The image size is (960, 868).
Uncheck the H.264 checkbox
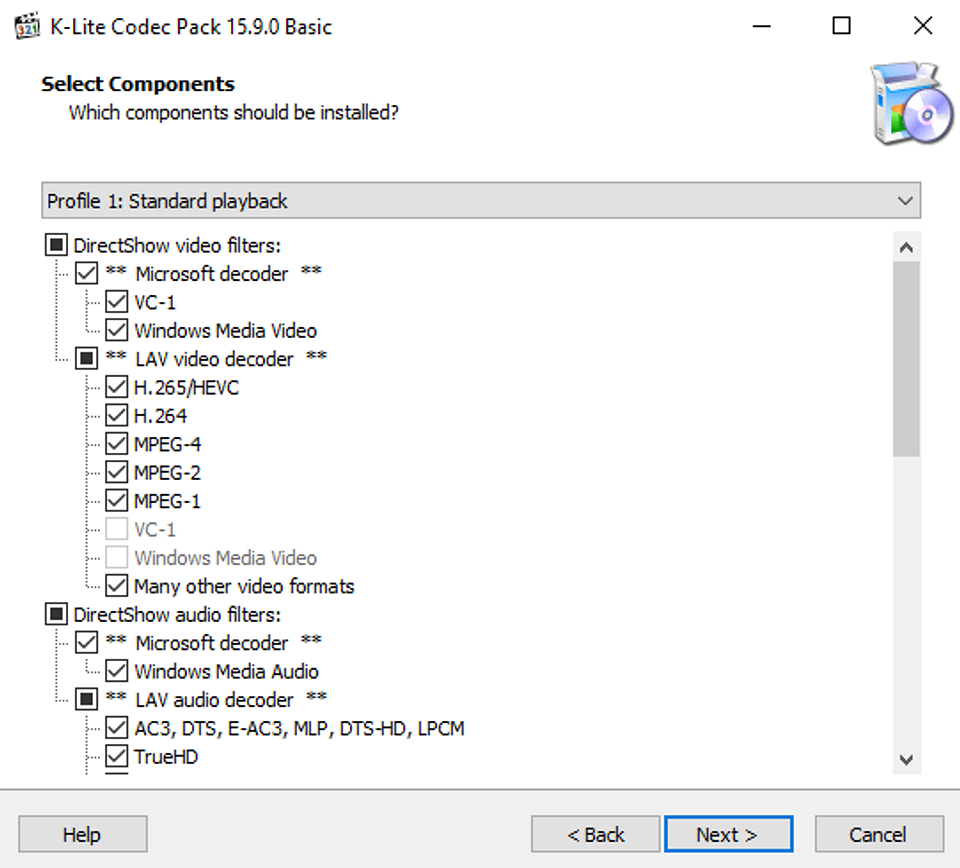(116, 416)
